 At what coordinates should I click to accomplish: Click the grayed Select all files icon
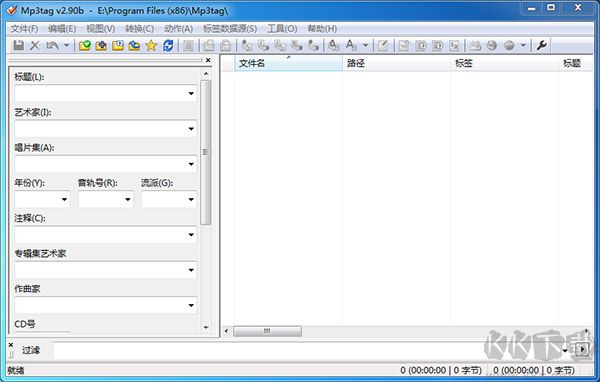(188, 46)
